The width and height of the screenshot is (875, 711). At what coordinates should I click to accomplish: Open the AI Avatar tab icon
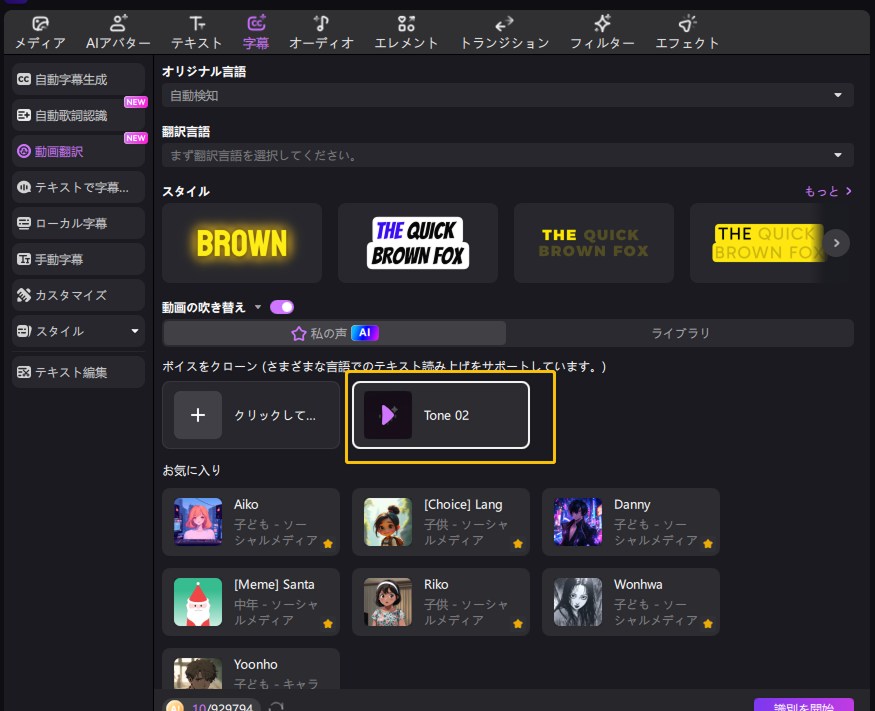pyautogui.click(x=118, y=23)
